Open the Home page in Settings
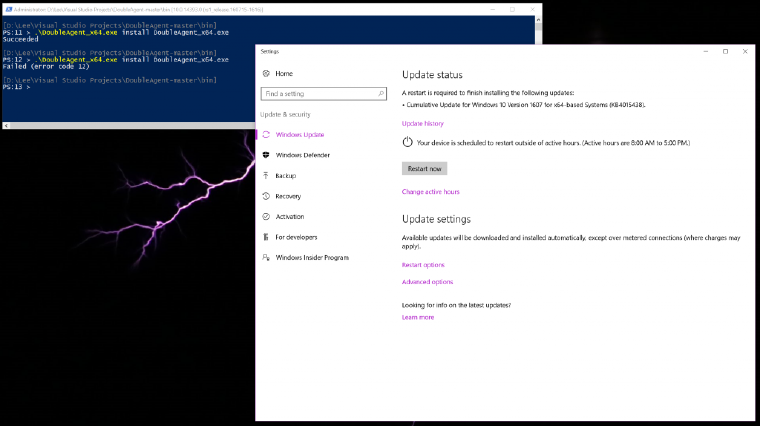The height and width of the screenshot is (426, 760). tap(284, 74)
